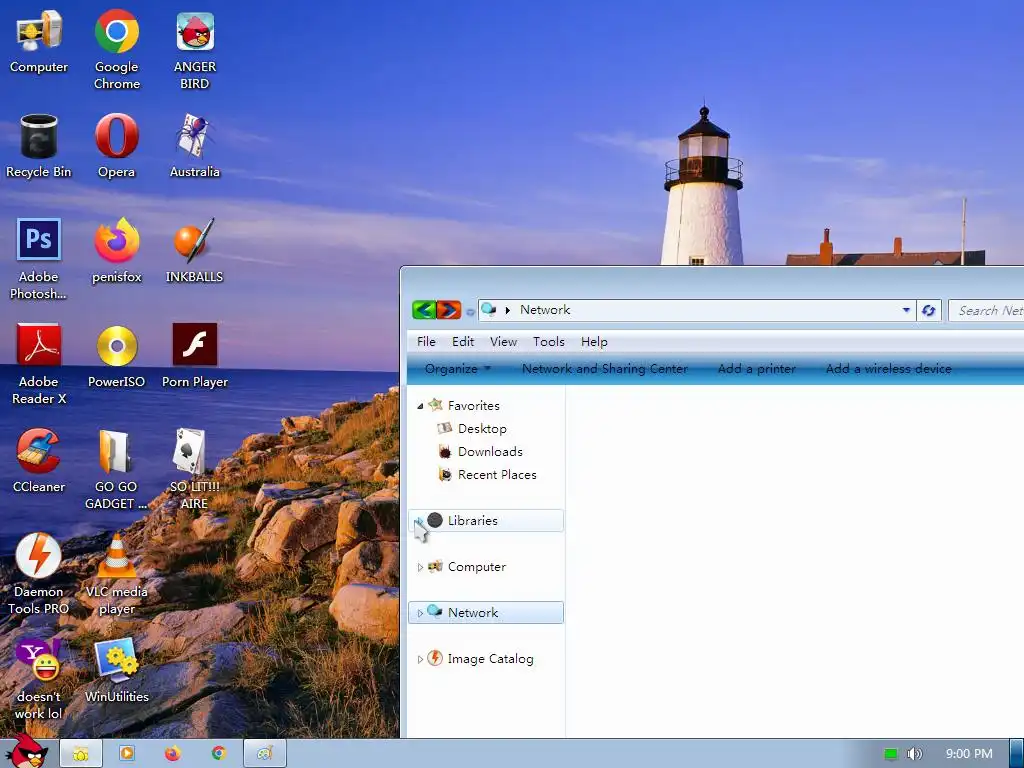
Task: Refresh the Network folder view
Action: coord(928,310)
